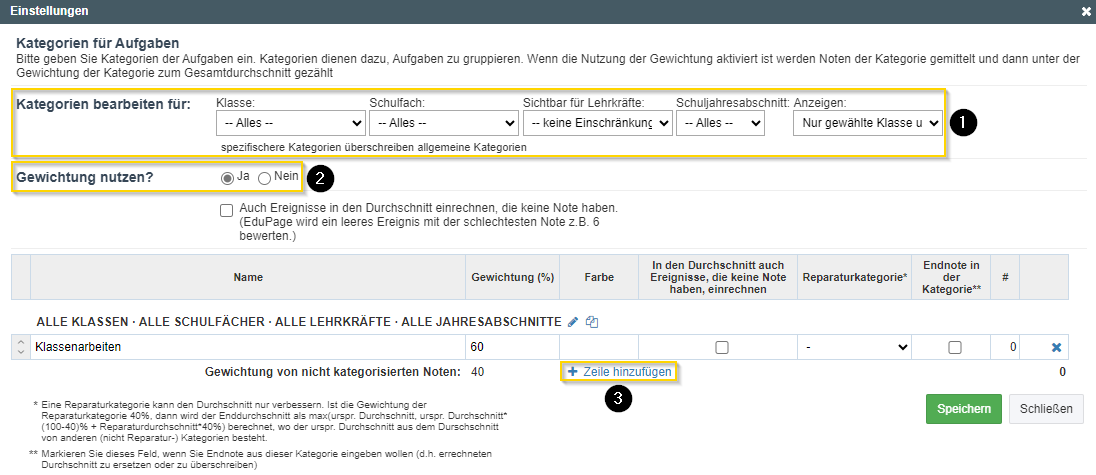Screen dimensions: 1096x475
Task: Close the Einstellungen dialog via the X
Action: coord(1086,11)
